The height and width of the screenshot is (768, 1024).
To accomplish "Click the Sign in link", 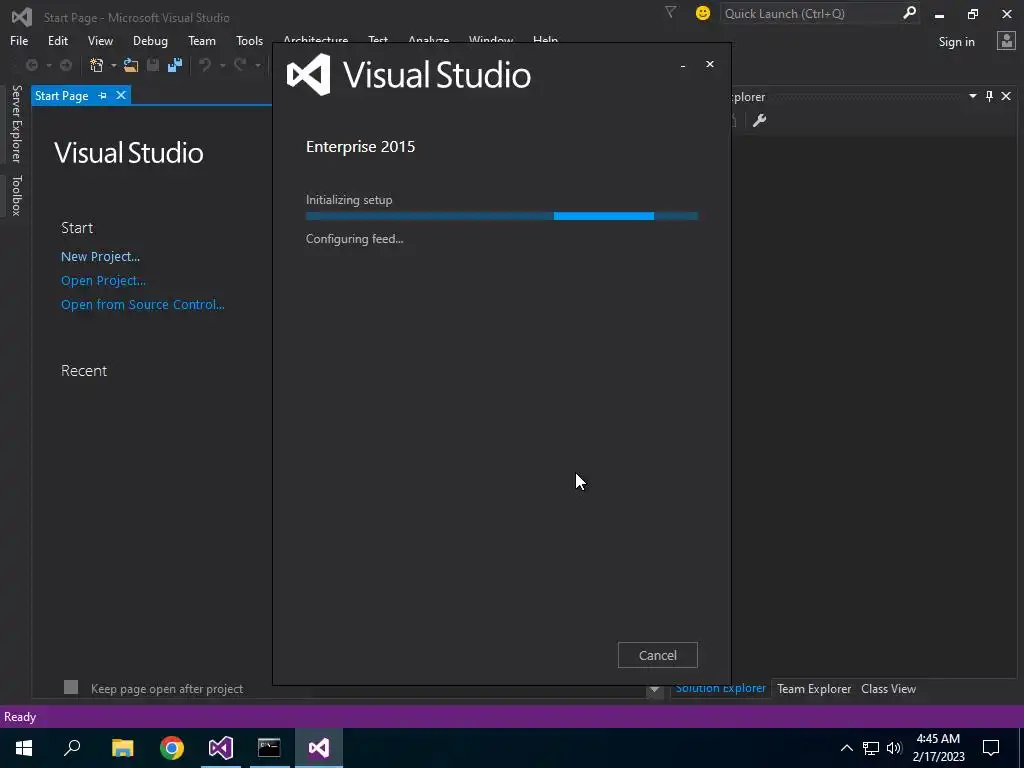I will (x=956, y=42).
